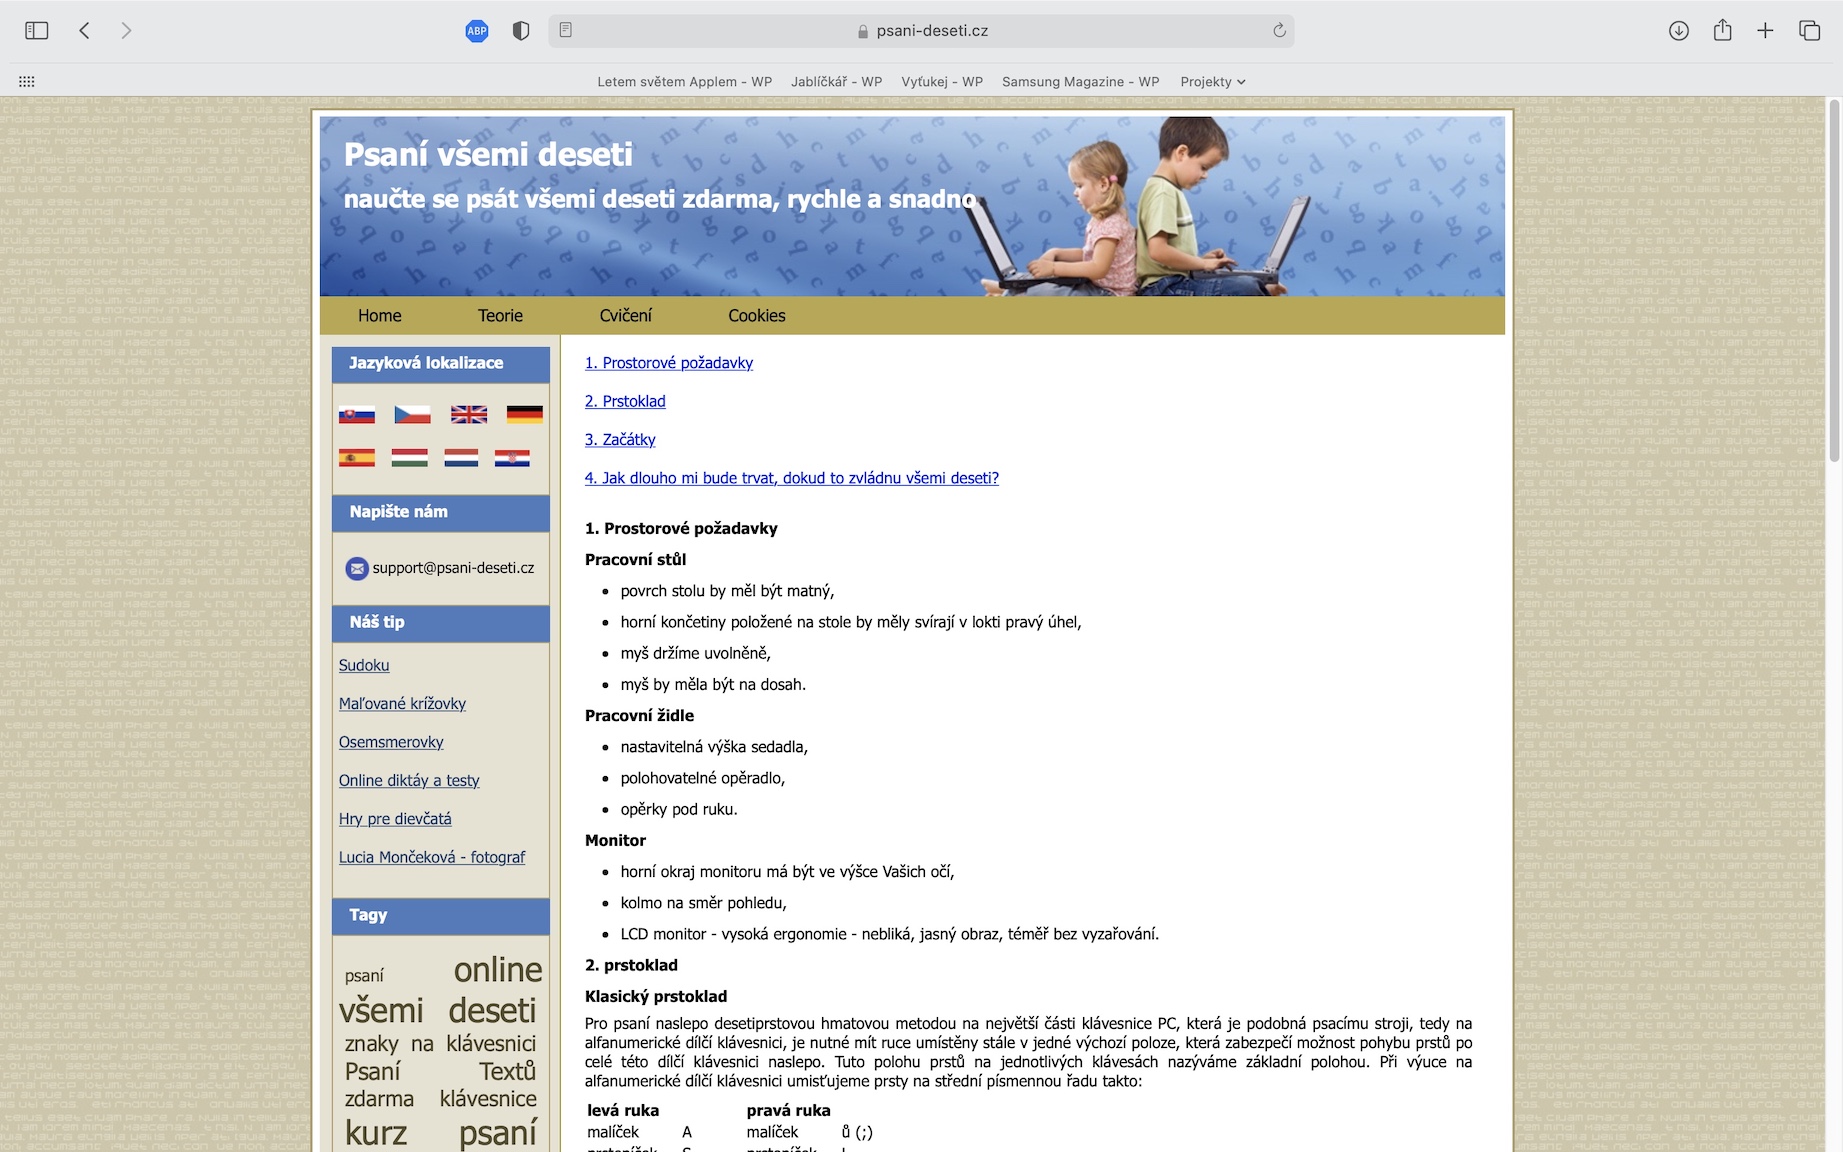Viewport: 1843px width, 1152px height.
Task: Show the downloads list
Action: [1679, 31]
